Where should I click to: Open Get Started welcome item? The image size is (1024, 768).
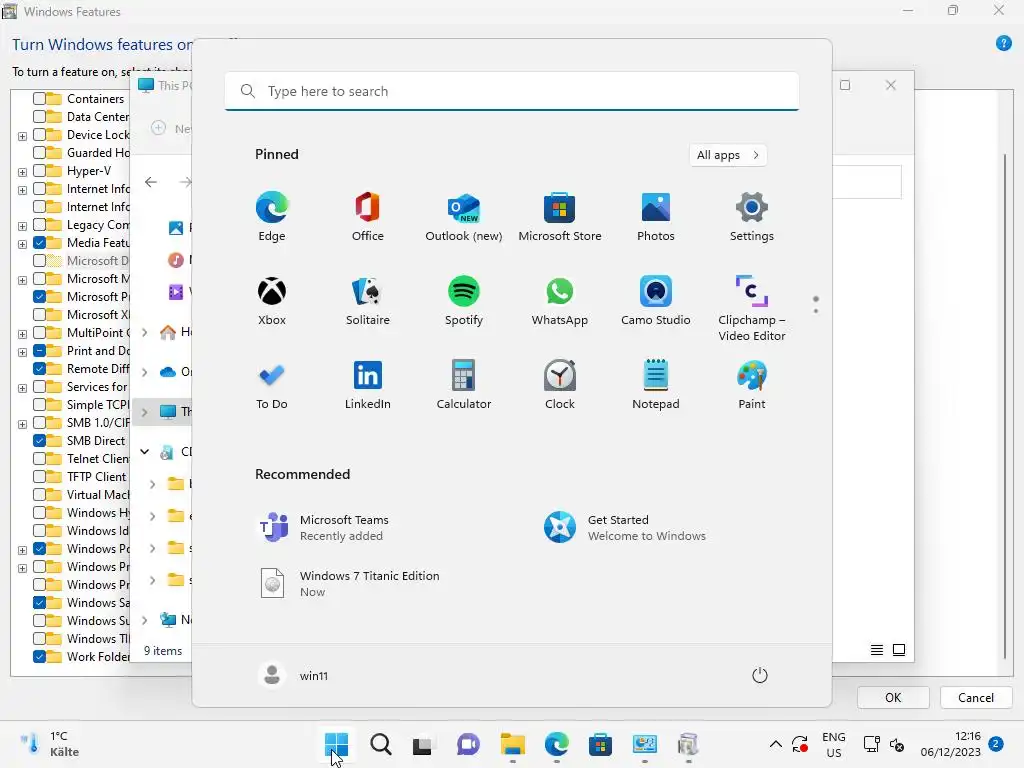point(625,528)
